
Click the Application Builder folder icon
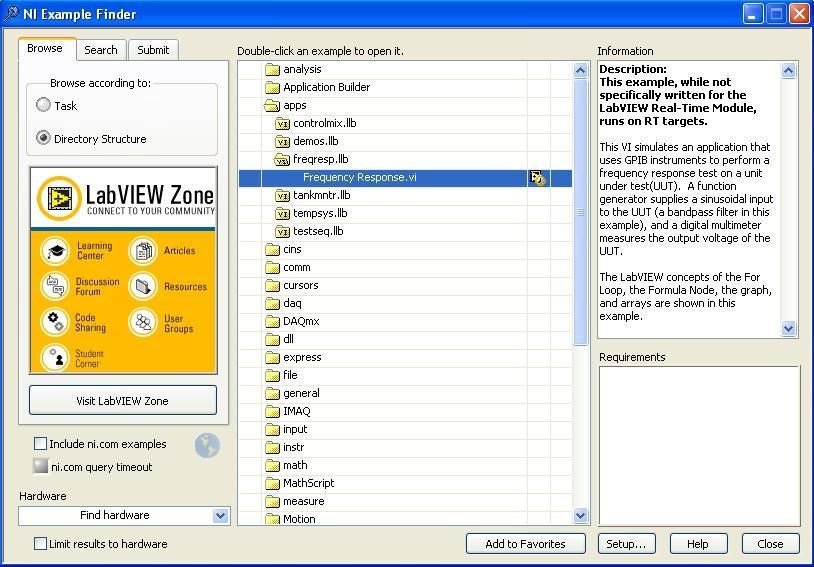click(x=273, y=87)
